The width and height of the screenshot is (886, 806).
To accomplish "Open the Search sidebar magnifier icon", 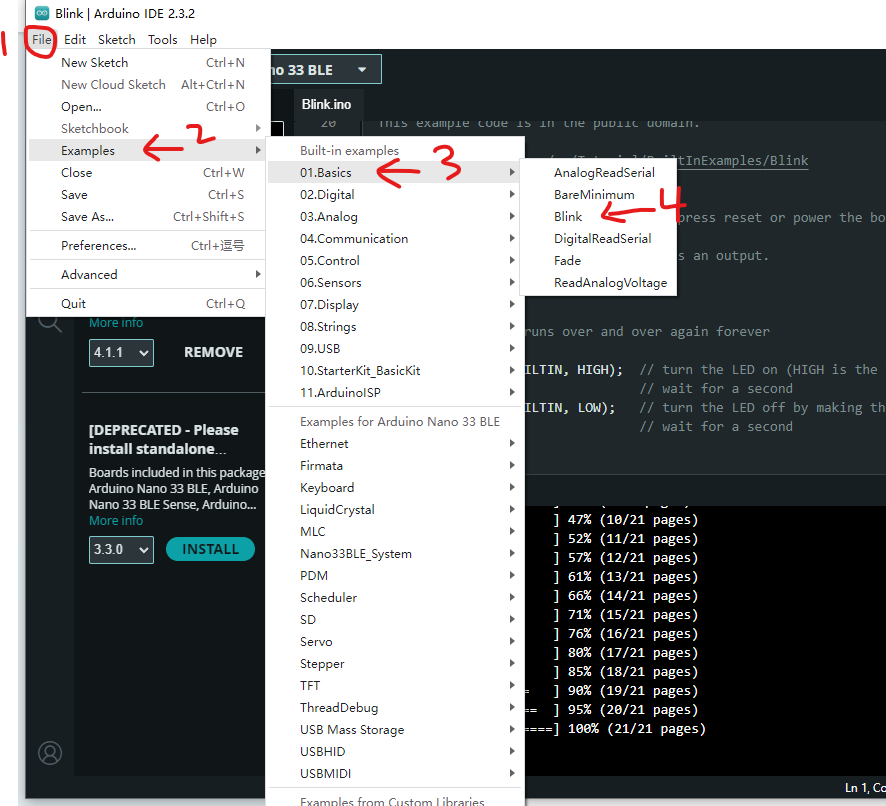I will tap(49, 322).
